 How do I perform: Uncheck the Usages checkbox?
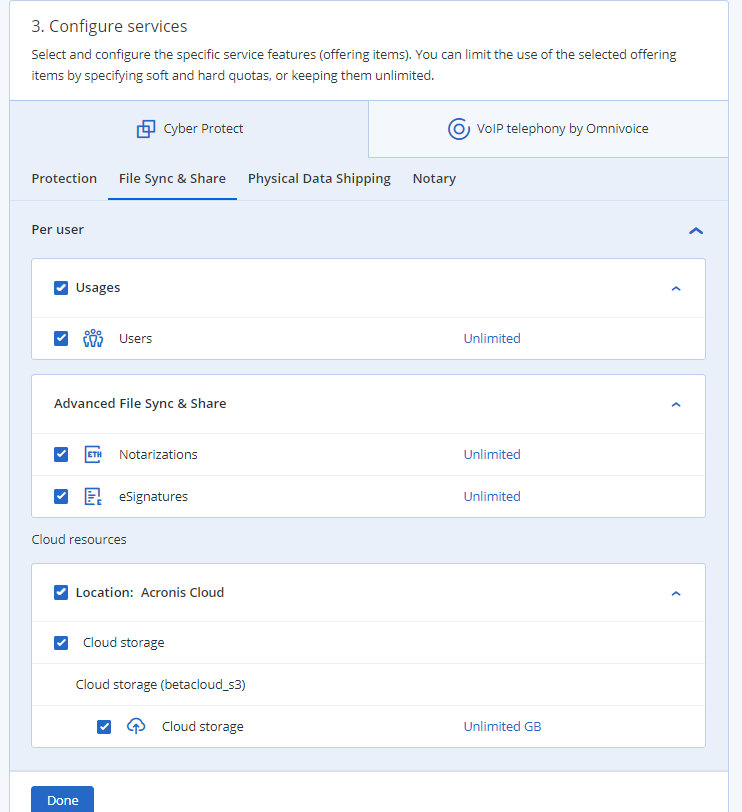(61, 288)
